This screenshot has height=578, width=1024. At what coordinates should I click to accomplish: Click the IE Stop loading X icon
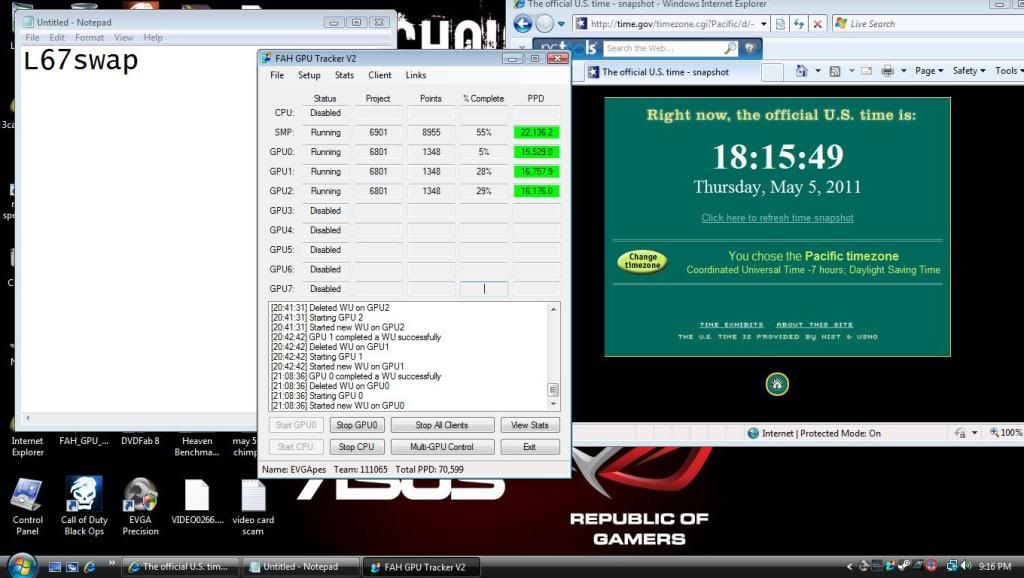pos(817,24)
